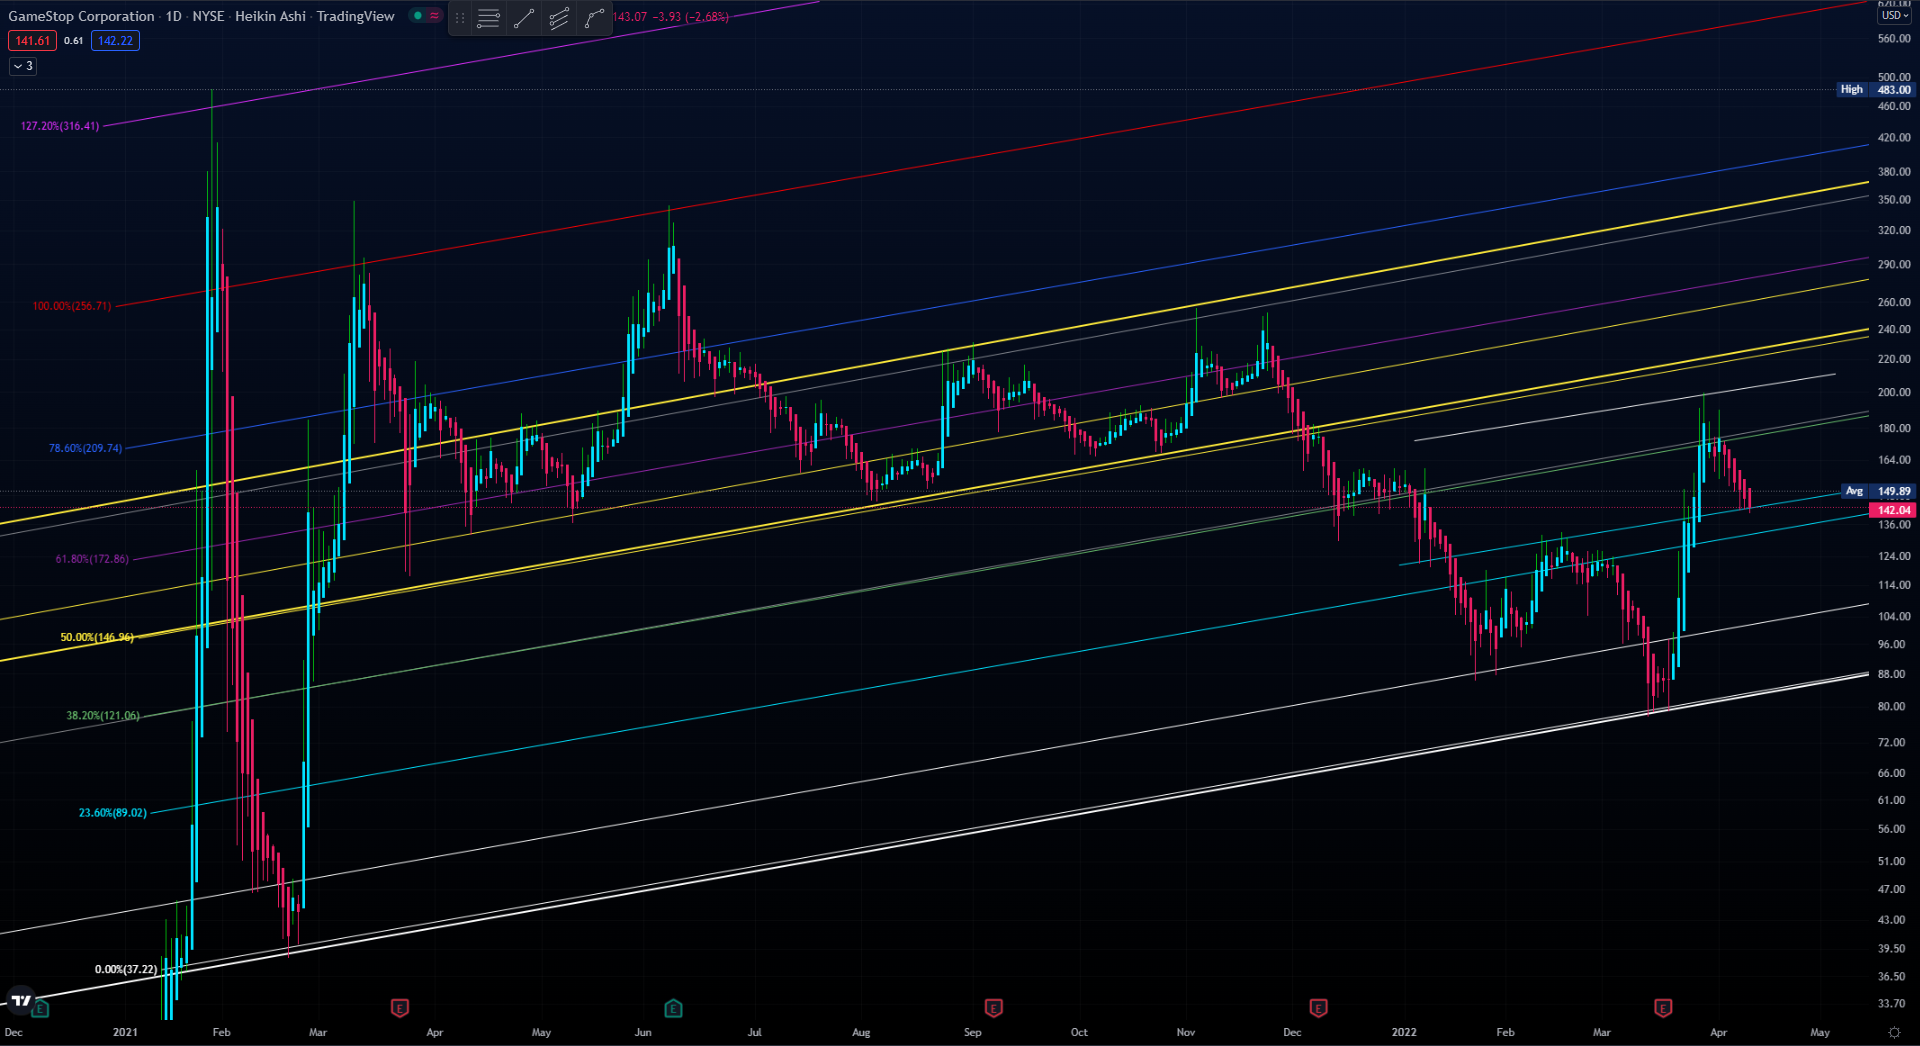Click the 2022 label on time axis
Screen dimensions: 1920x1046
(x=1404, y=1032)
